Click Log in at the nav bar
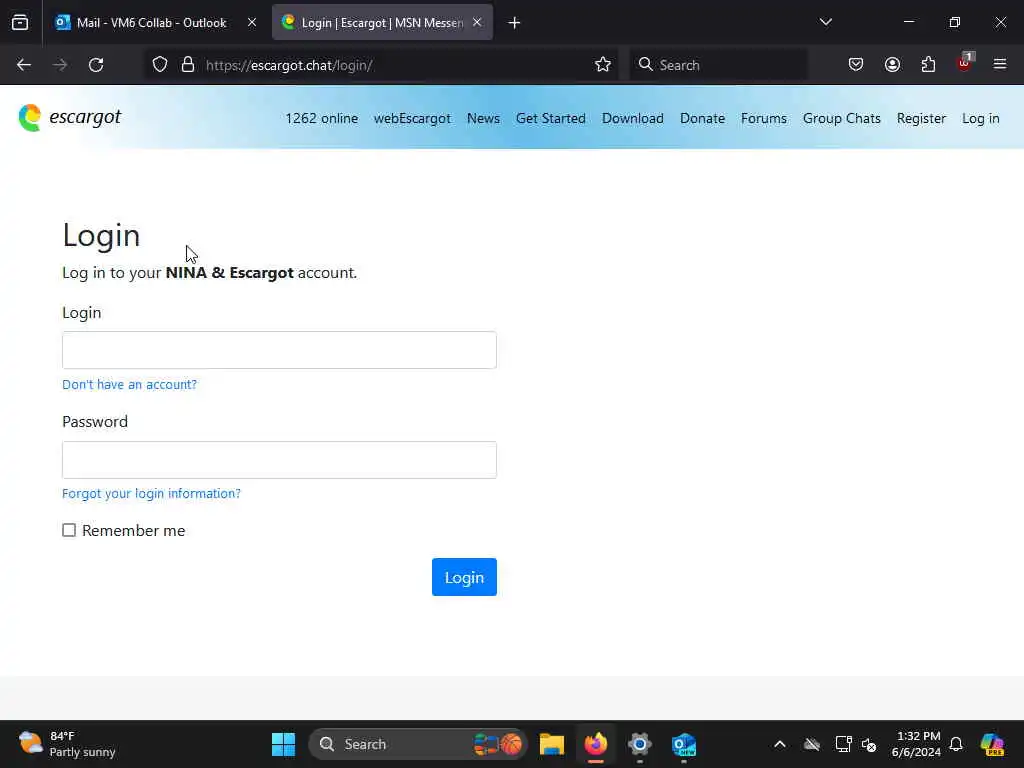 [x=980, y=118]
